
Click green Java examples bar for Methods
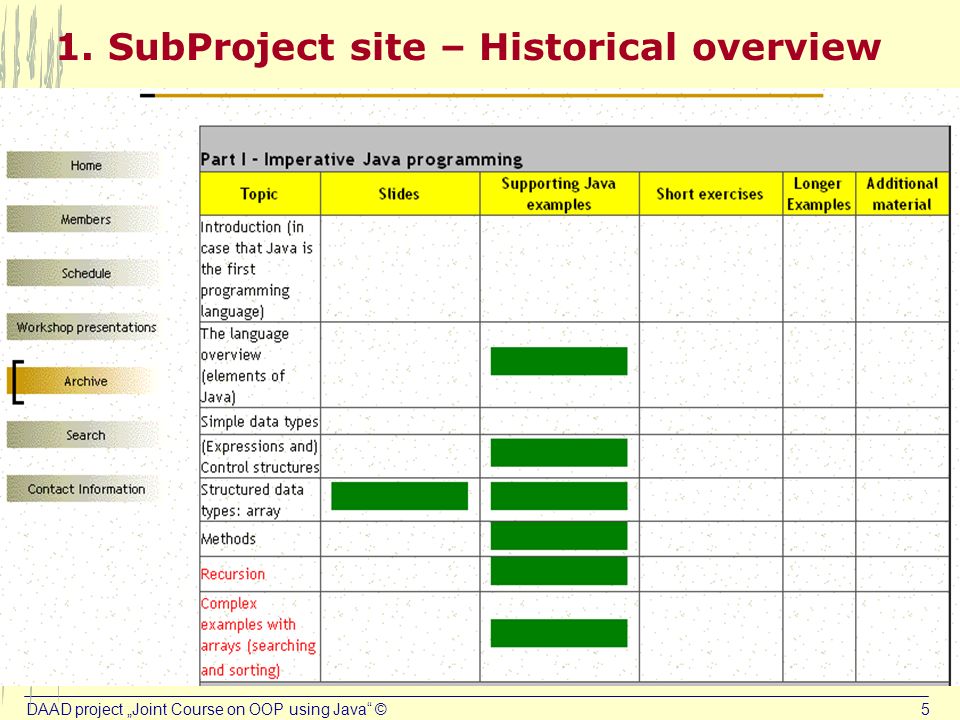click(x=559, y=536)
